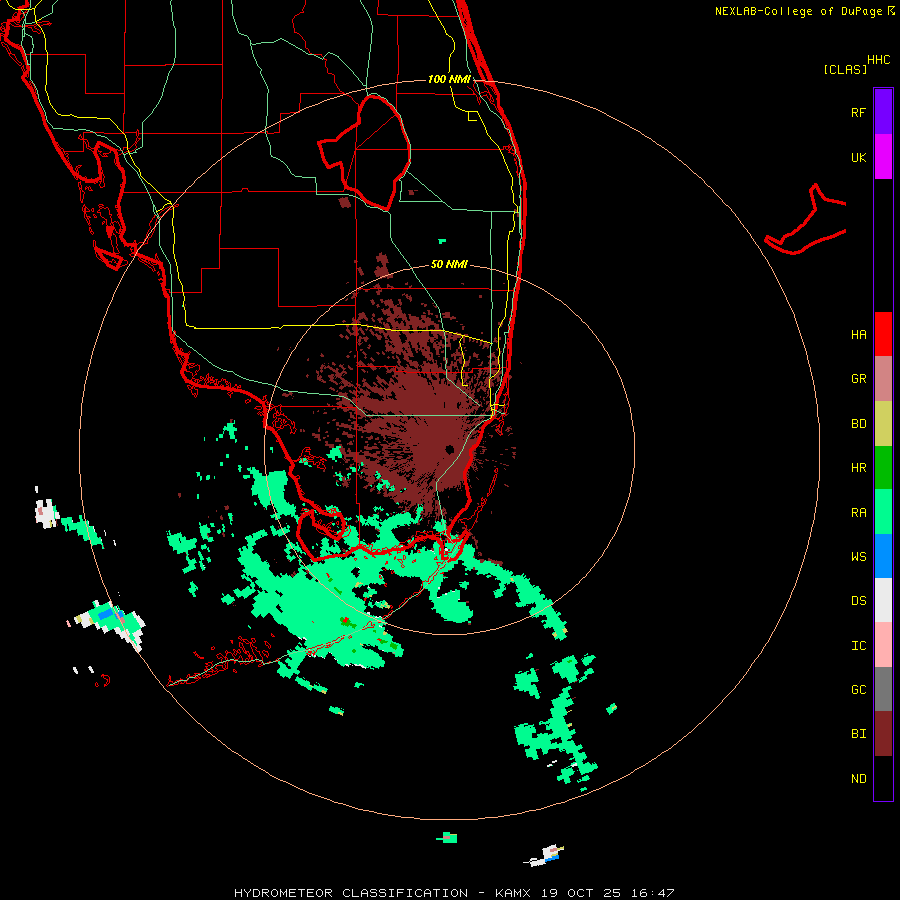Viewport: 900px width, 900px height.
Task: Click the GC gray legend swatch
Action: coord(883,689)
